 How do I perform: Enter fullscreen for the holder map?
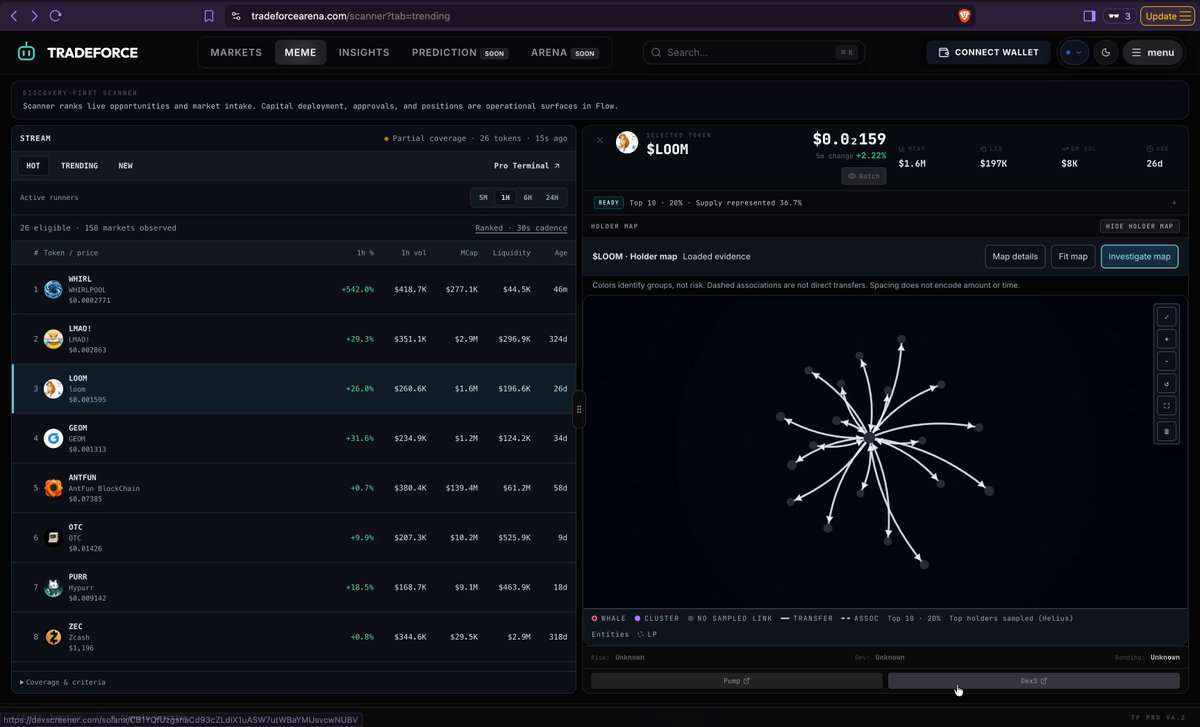pos(1166,407)
